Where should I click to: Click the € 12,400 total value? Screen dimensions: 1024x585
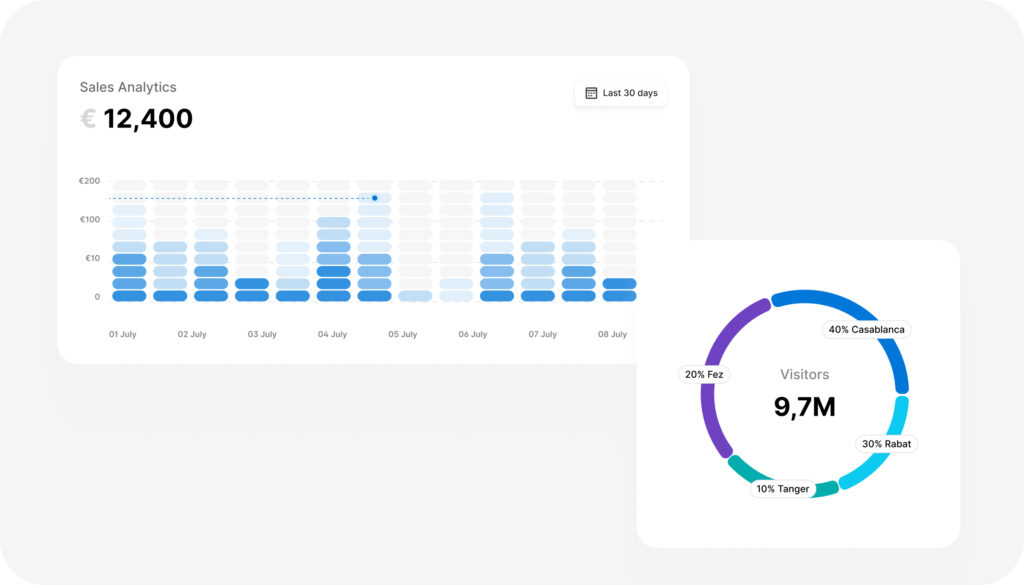tap(136, 119)
